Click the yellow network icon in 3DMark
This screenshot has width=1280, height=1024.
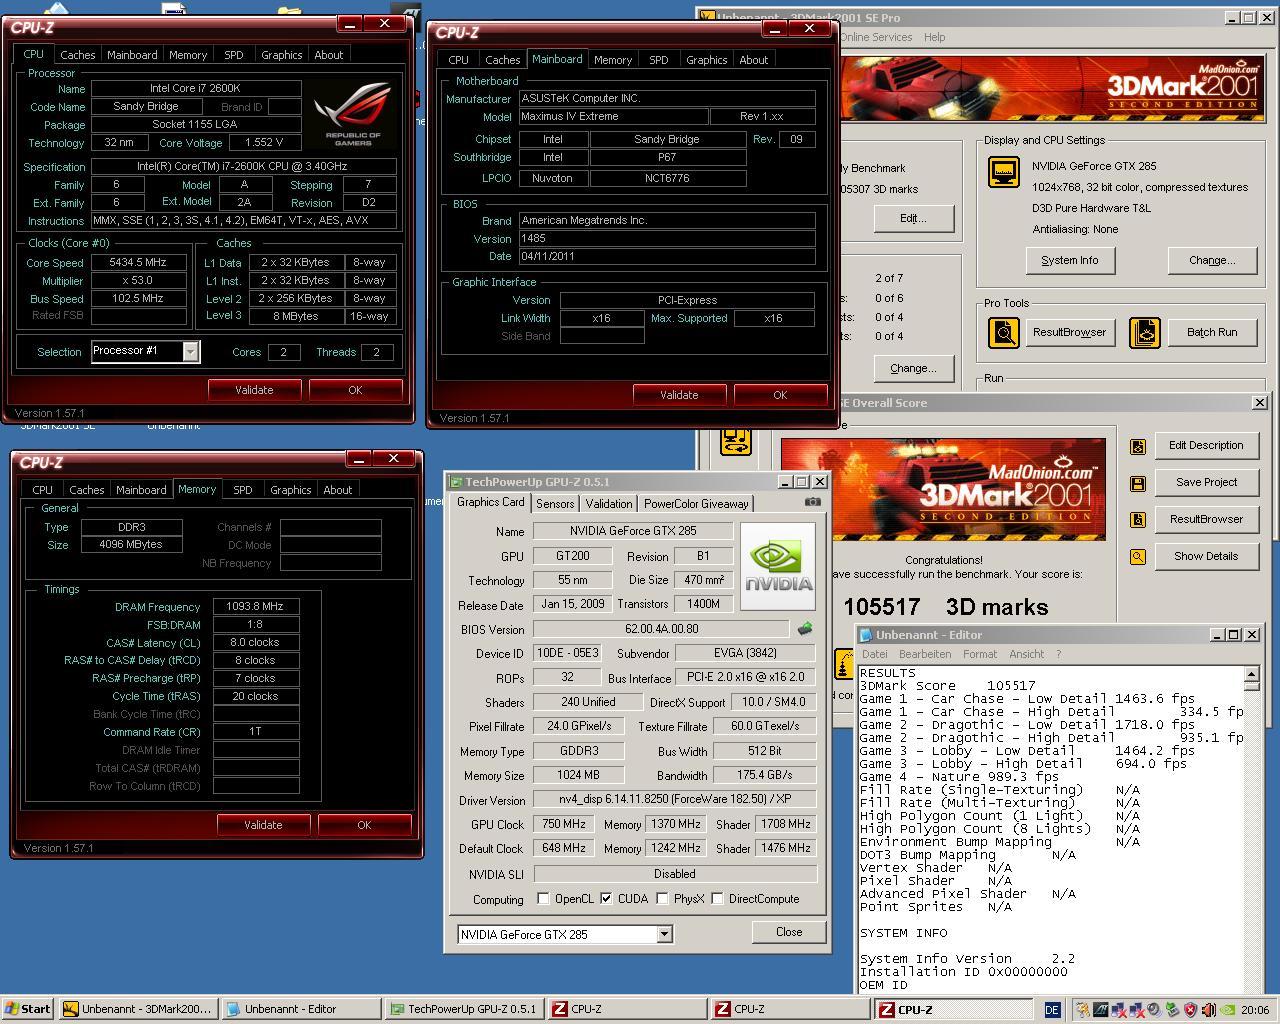(x=736, y=441)
